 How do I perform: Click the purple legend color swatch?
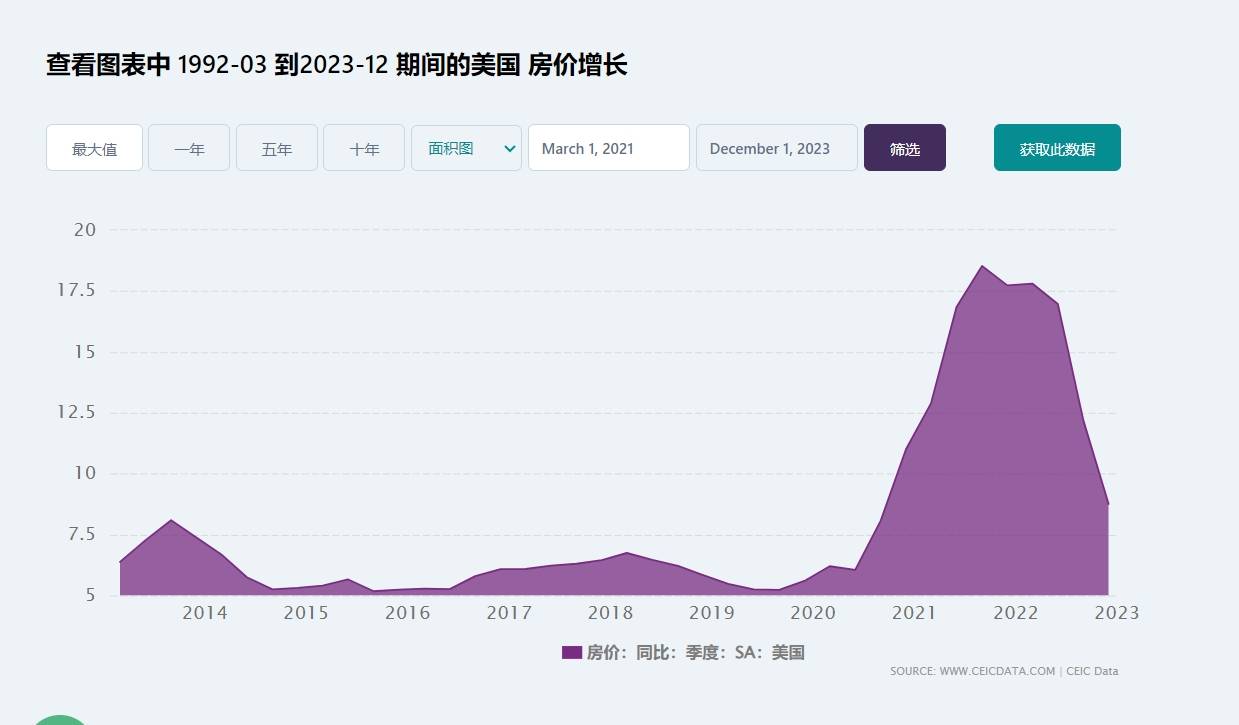(x=572, y=653)
